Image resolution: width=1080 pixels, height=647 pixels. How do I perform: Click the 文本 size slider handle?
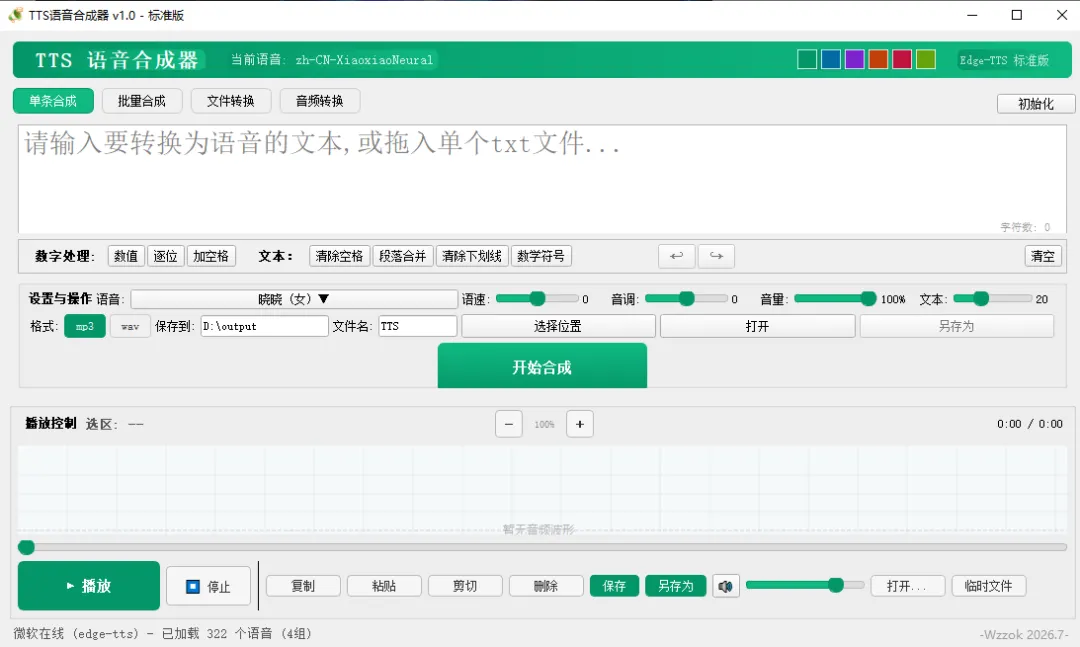click(x=981, y=298)
